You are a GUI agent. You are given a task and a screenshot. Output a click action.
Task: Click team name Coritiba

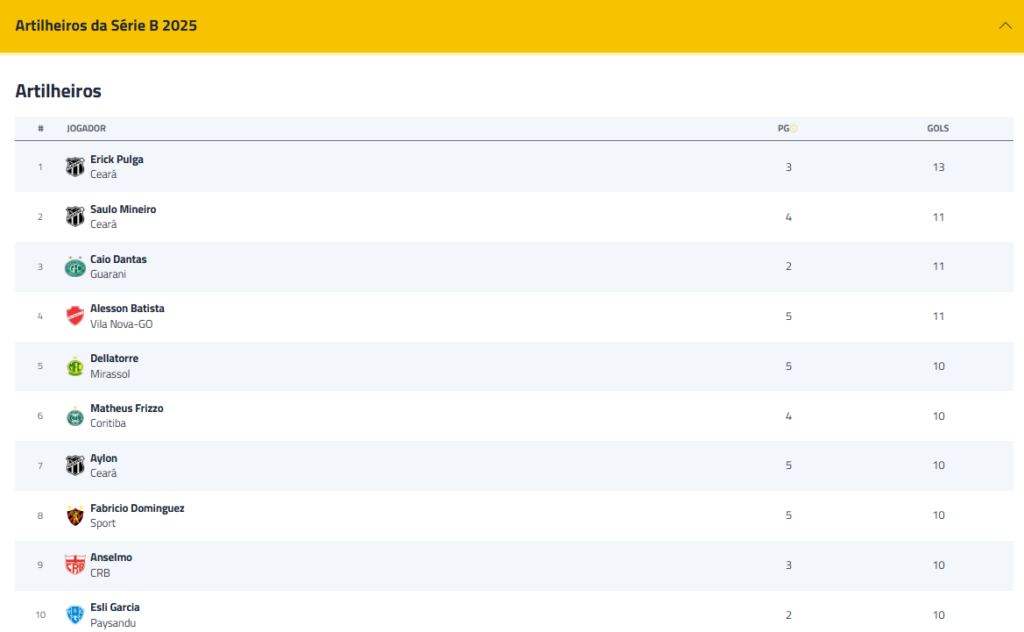108,423
